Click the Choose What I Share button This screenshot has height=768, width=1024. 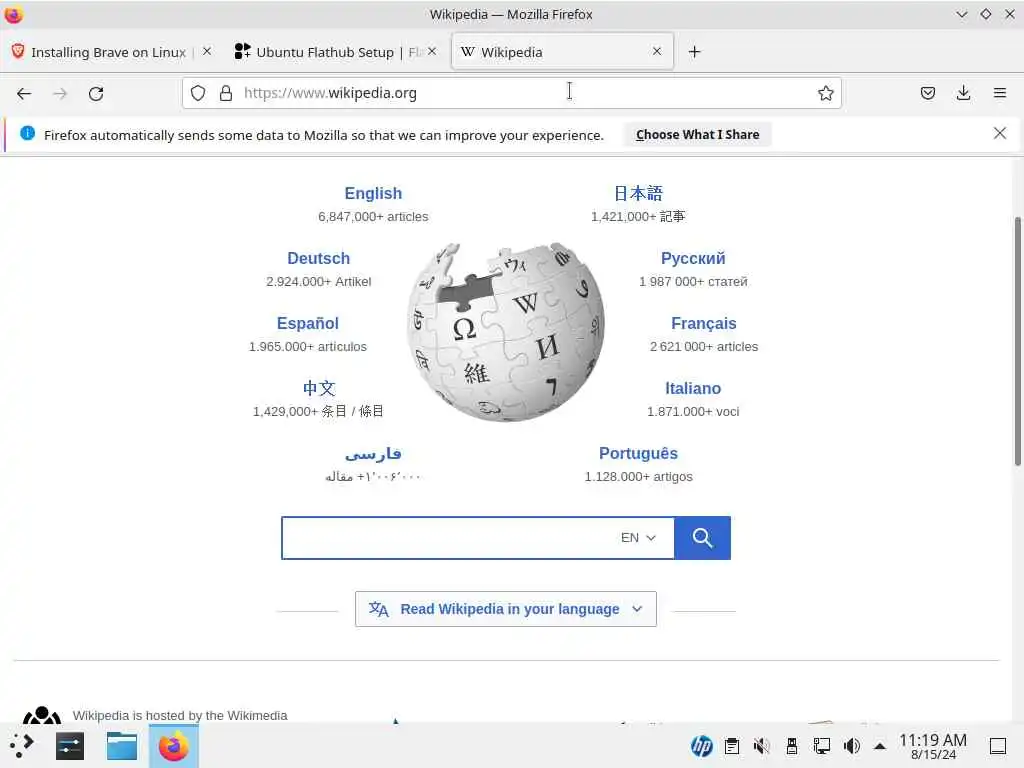pyautogui.click(x=697, y=135)
